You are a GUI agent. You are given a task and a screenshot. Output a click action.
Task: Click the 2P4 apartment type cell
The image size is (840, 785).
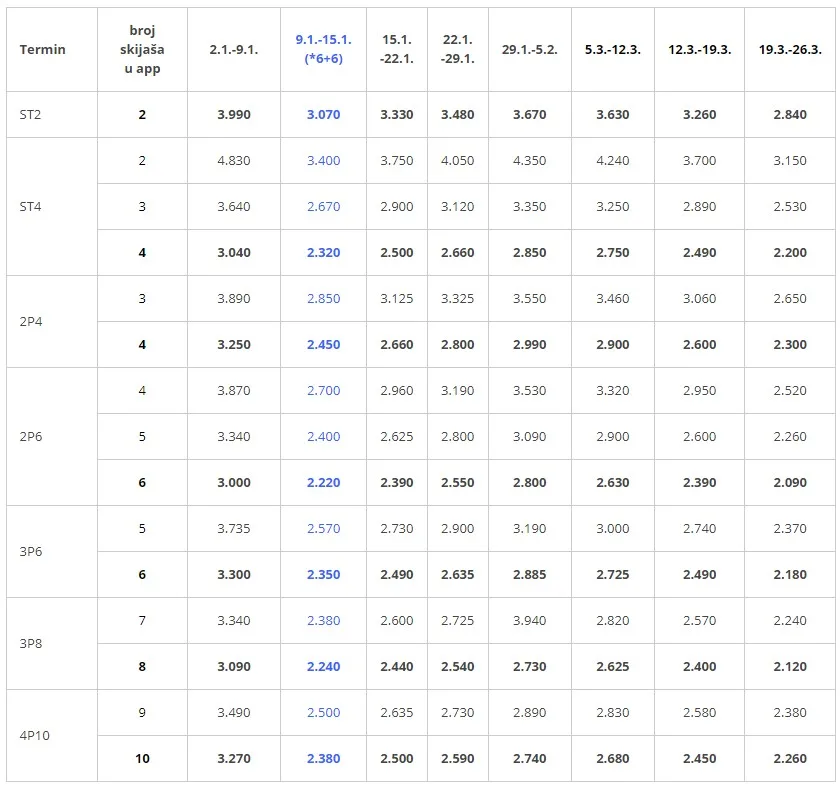(31, 322)
